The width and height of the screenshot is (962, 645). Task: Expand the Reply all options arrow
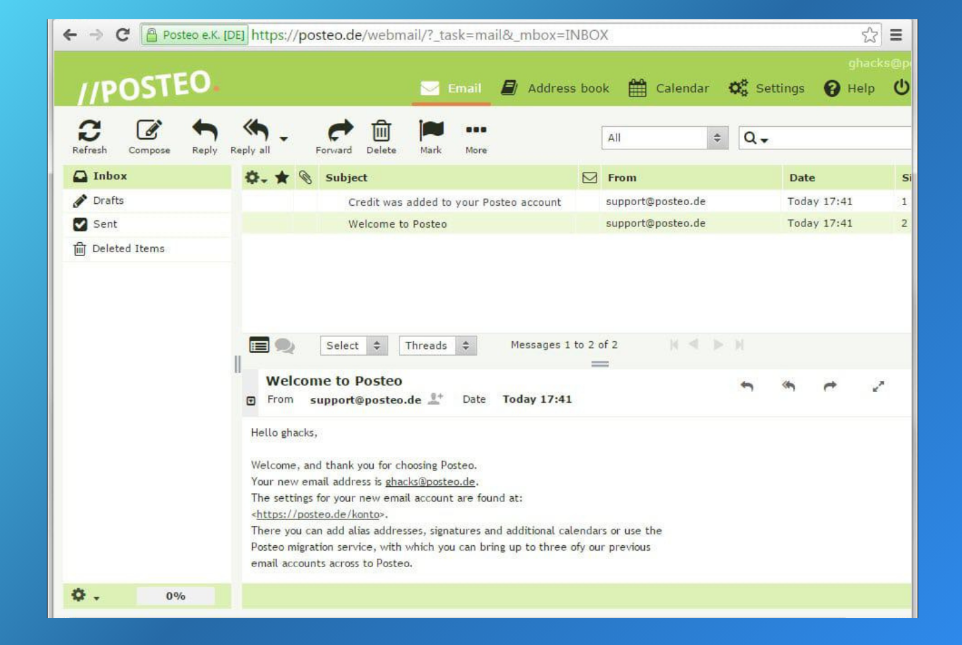pyautogui.click(x=283, y=139)
